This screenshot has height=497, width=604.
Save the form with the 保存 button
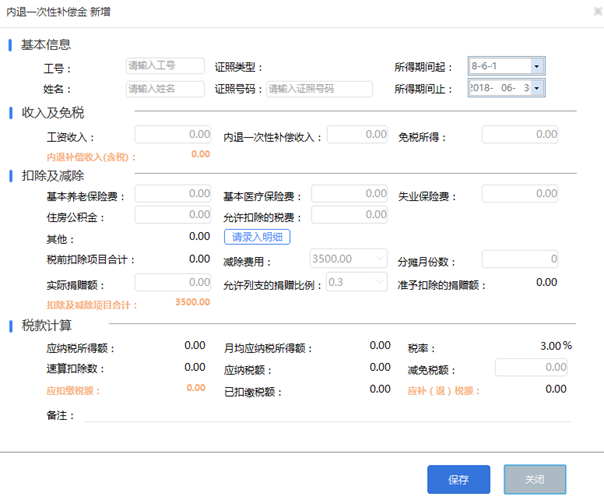459,480
